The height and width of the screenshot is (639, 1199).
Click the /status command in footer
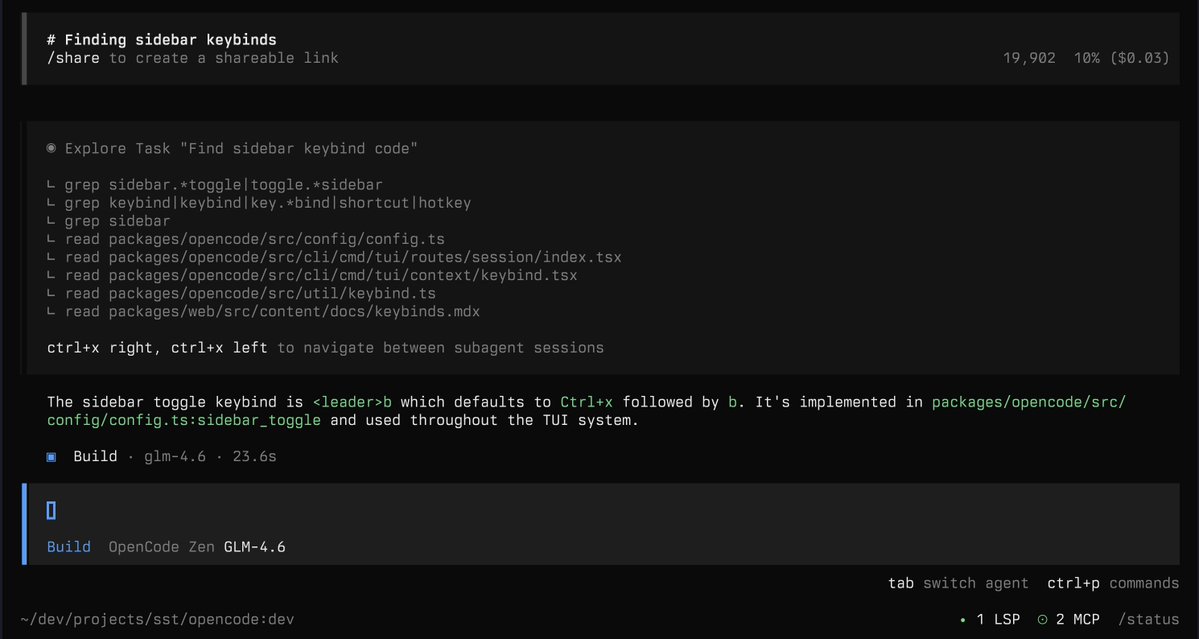[x=1149, y=619]
